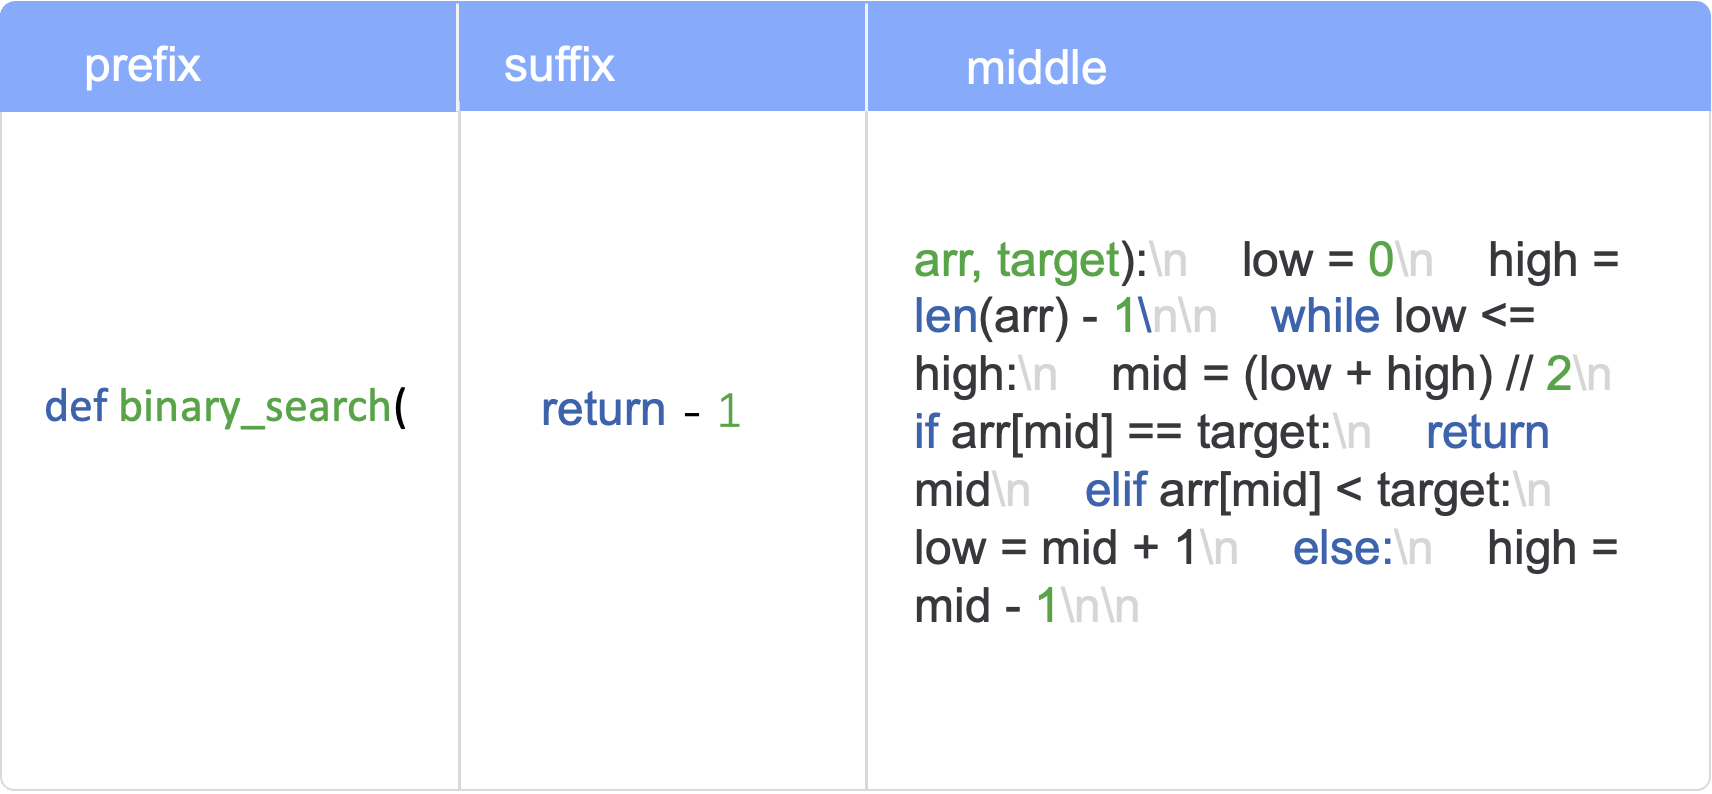
Task: Click the return keyword in middle cell
Action: pos(1488,433)
